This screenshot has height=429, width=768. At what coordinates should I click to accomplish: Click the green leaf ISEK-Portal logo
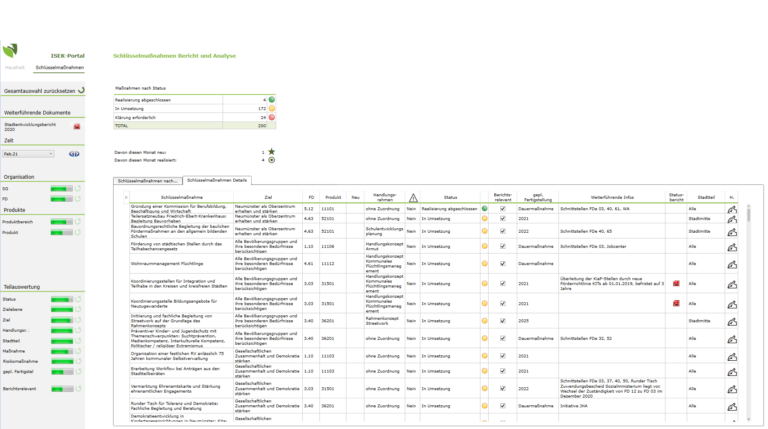(10, 50)
